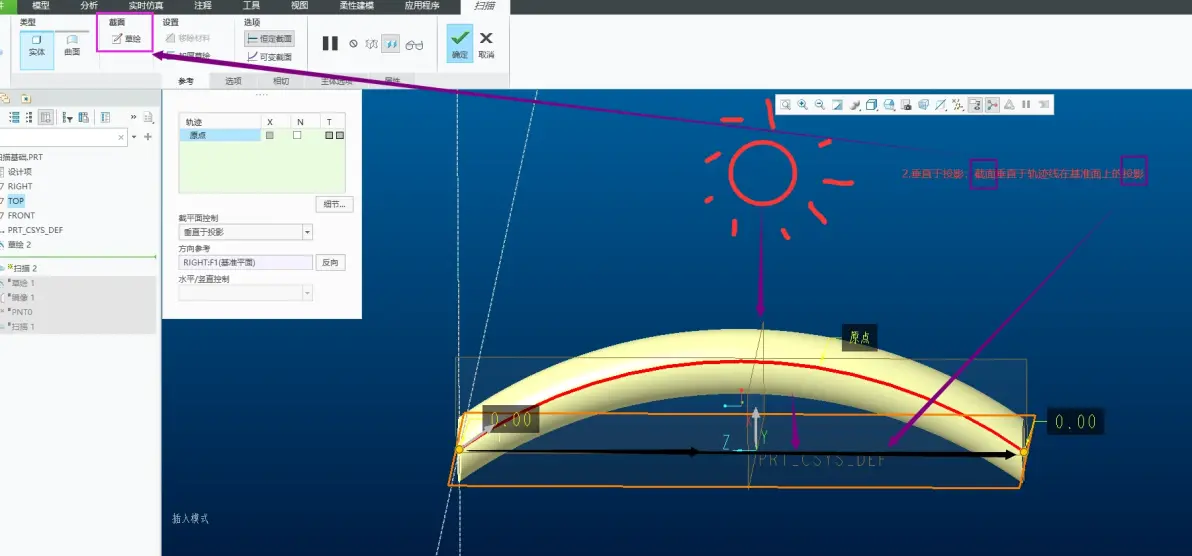
Task: Select the 恒定截面 constant section option
Action: pos(269,39)
